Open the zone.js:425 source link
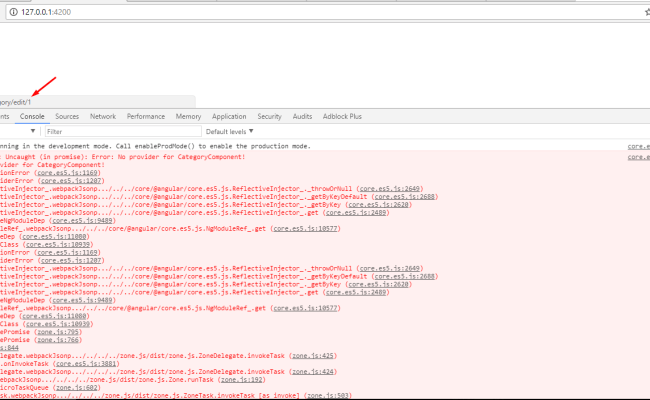The width and height of the screenshot is (650, 400). pyautogui.click(x=313, y=356)
